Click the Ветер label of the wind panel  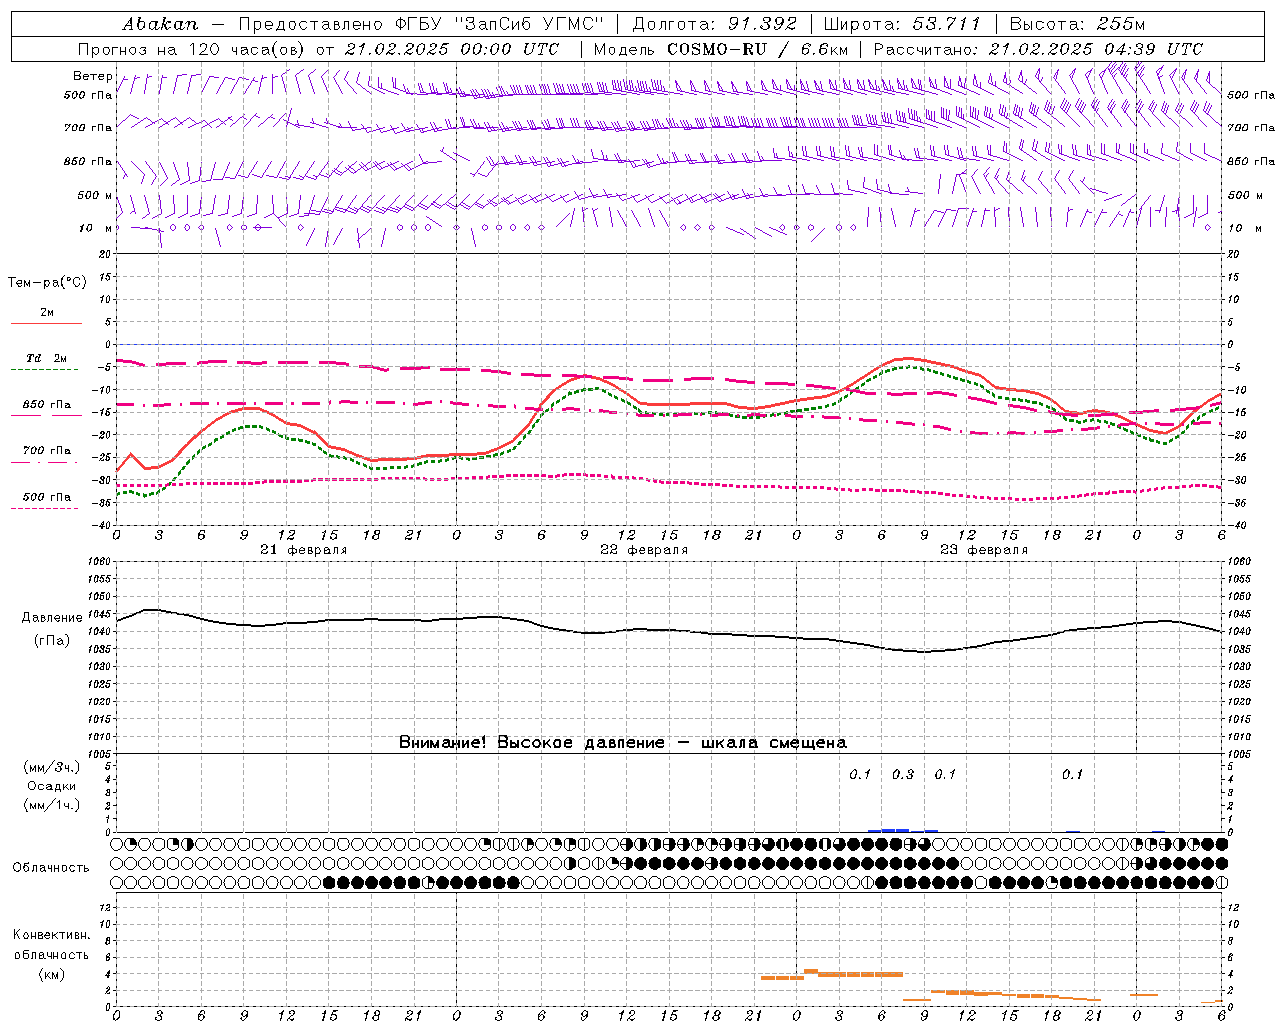[x=92, y=76]
